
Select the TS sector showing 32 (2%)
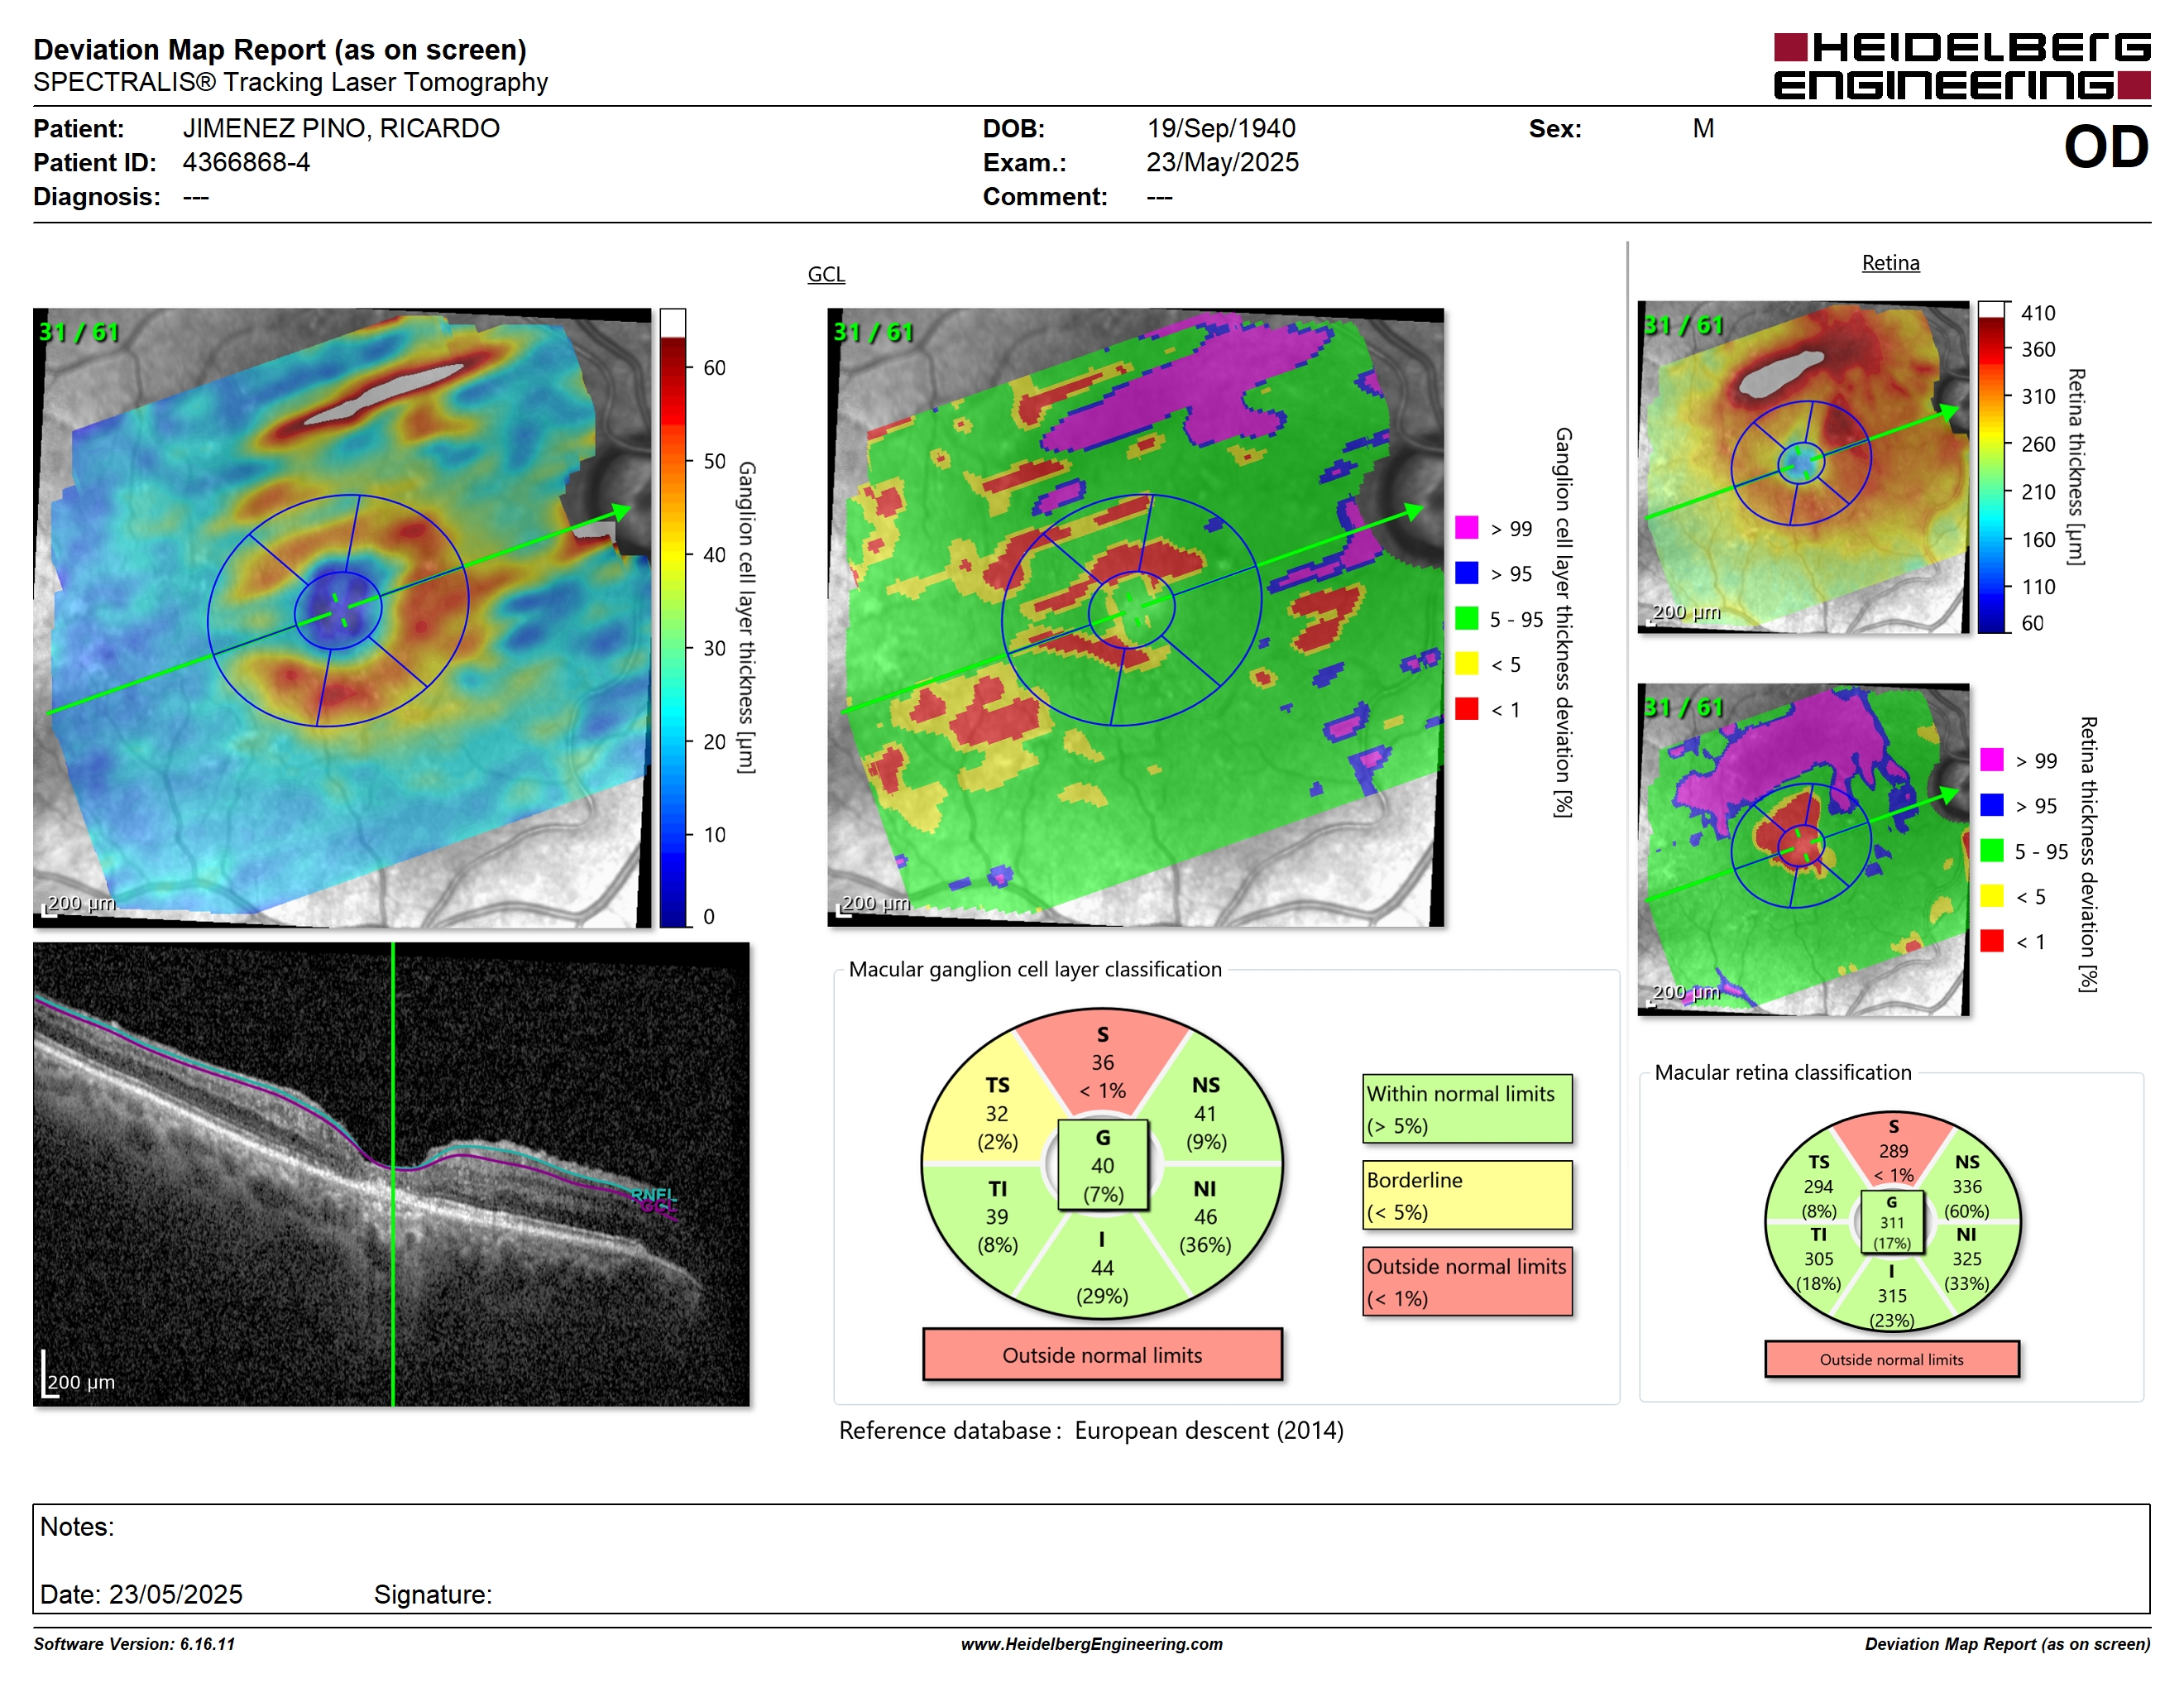pyautogui.click(x=997, y=1112)
